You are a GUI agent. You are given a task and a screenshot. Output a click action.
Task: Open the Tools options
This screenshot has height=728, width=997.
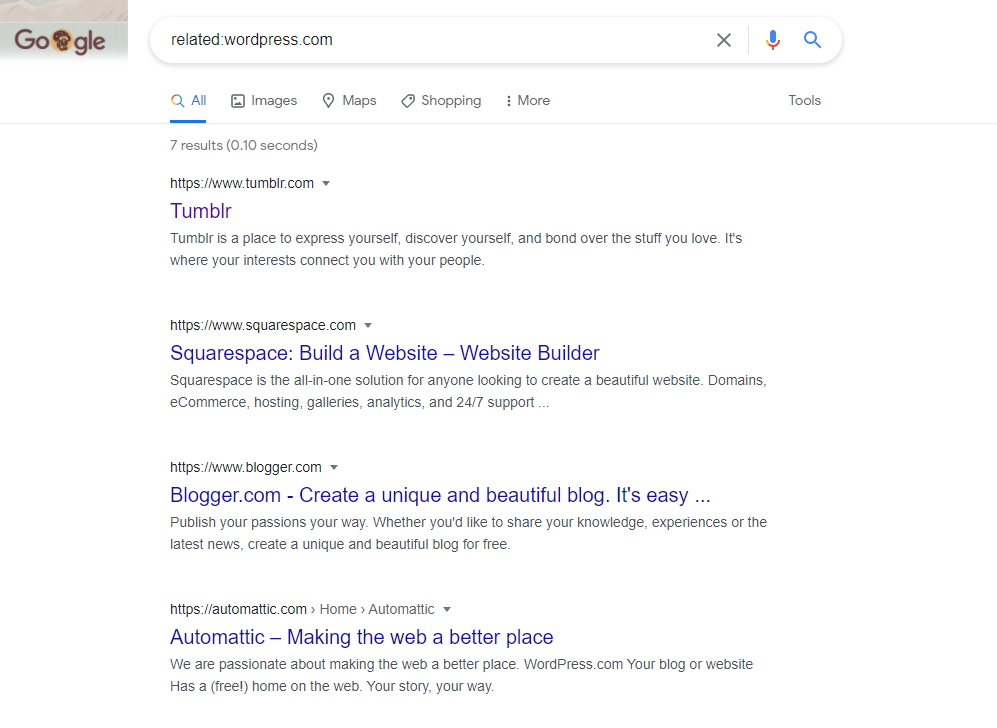[x=804, y=100]
